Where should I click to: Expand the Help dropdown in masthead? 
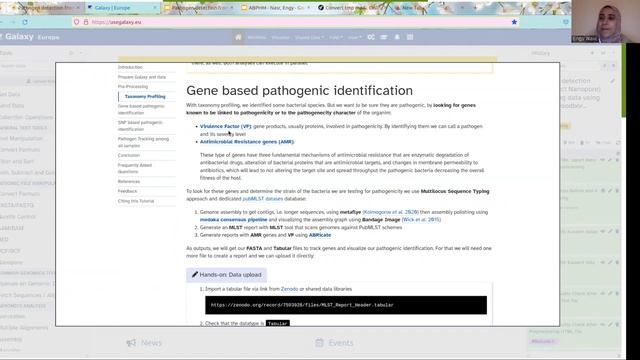[x=336, y=37]
